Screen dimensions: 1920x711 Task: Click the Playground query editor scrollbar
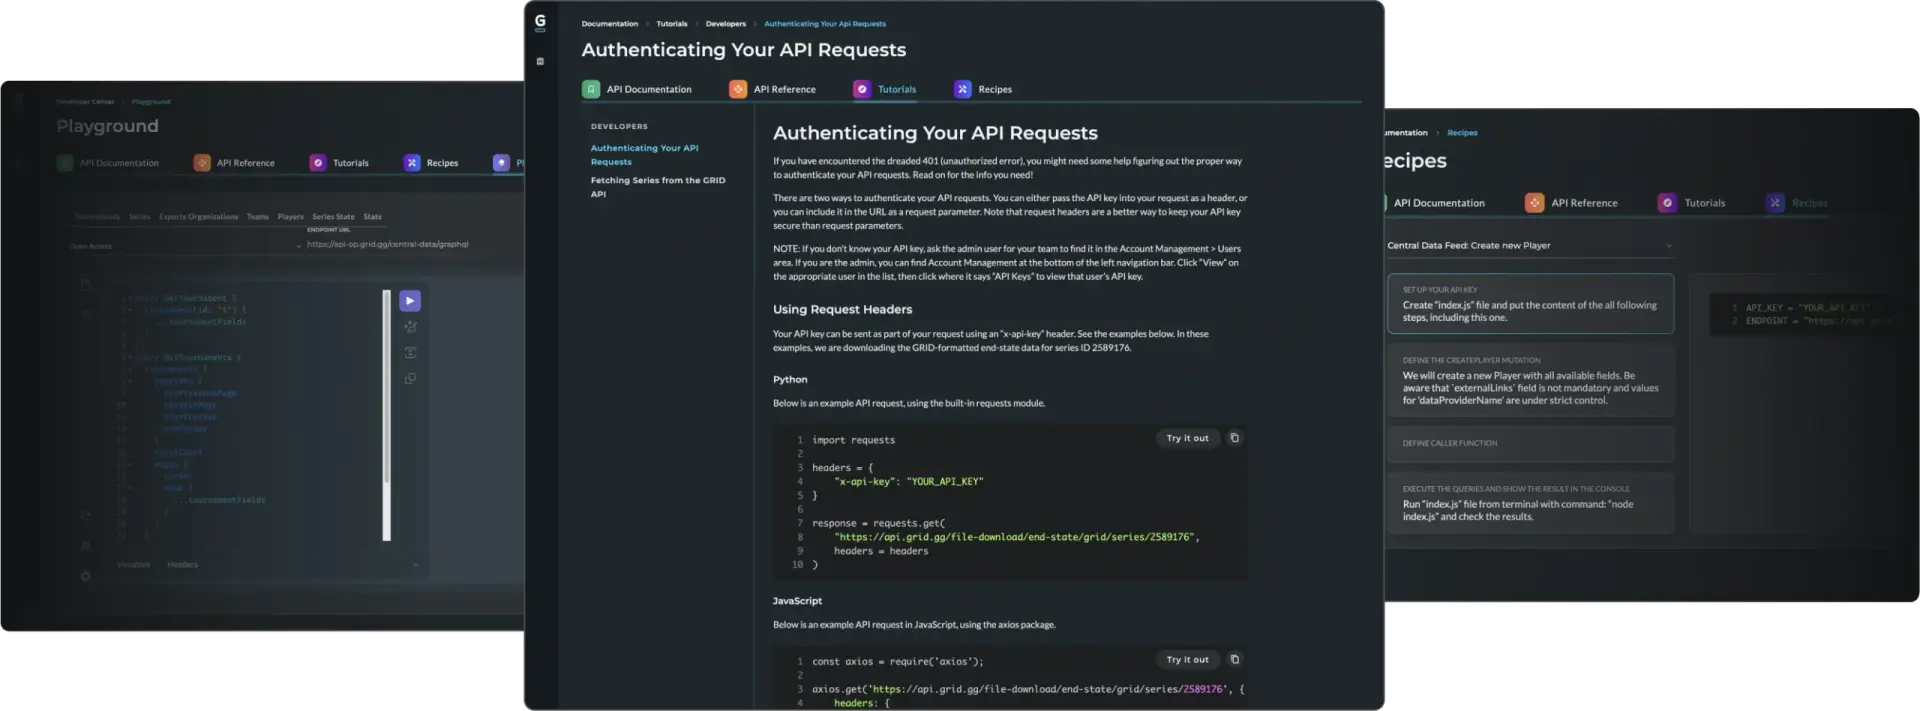(x=386, y=415)
